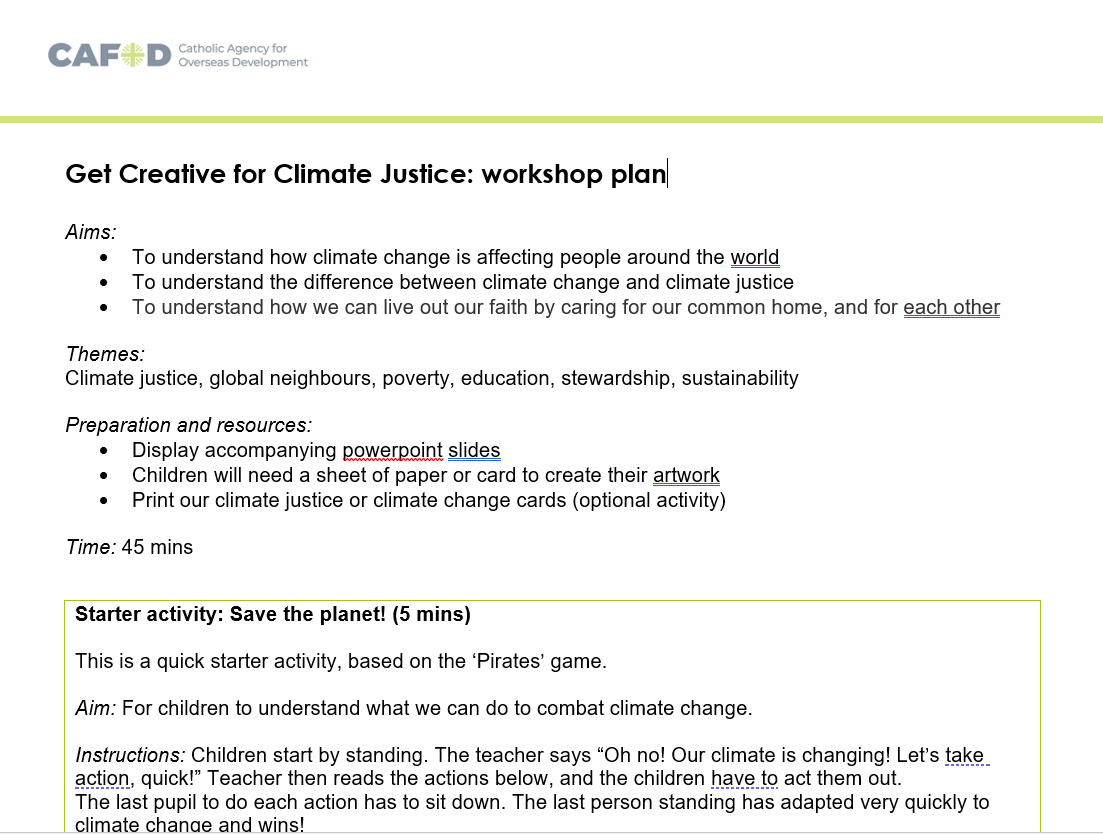Click 'Preparation and resources:' label
The height and width of the screenshot is (834, 1103).
coord(189,425)
